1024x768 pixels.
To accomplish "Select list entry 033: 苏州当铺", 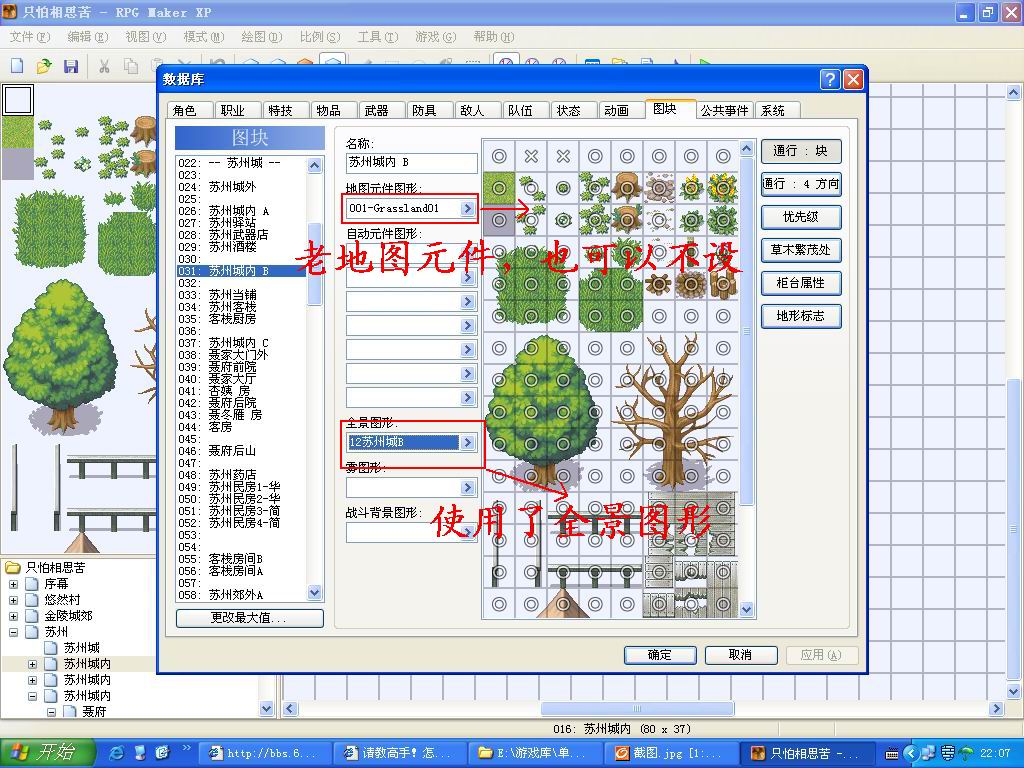I will (x=242, y=295).
